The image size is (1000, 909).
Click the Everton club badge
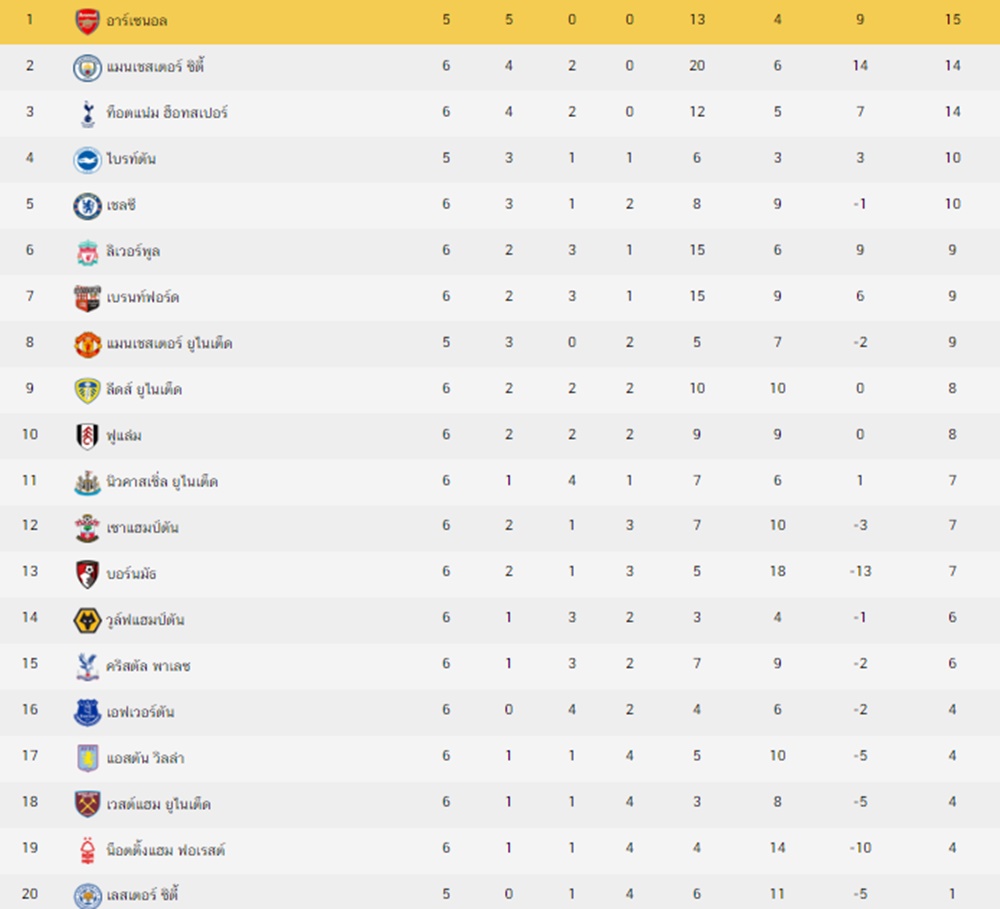click(87, 712)
